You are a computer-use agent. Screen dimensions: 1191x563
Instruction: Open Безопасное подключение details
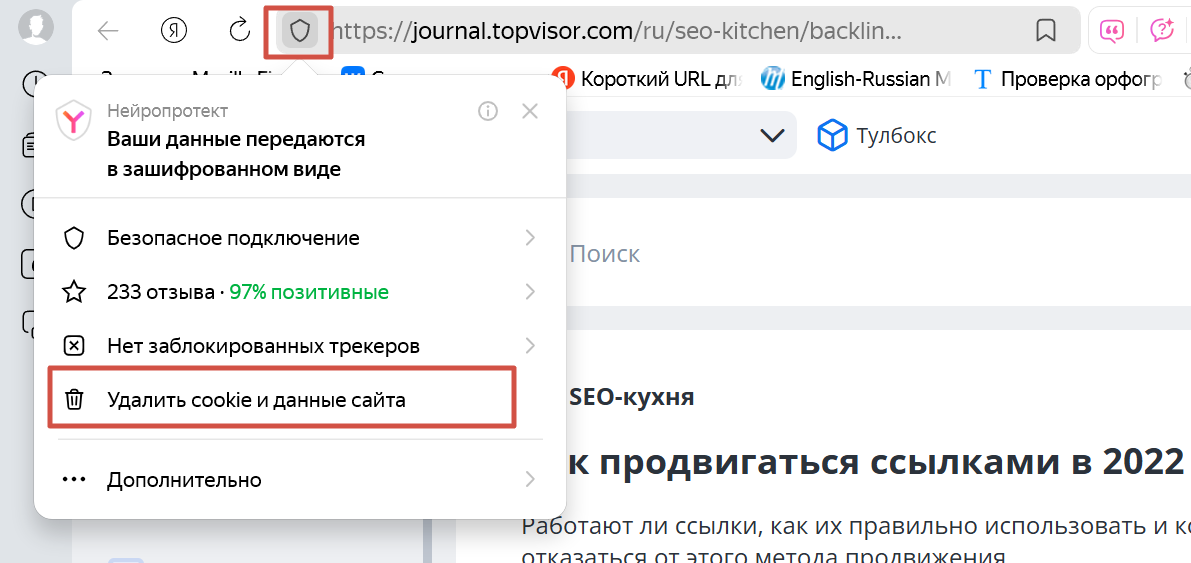pyautogui.click(x=300, y=239)
